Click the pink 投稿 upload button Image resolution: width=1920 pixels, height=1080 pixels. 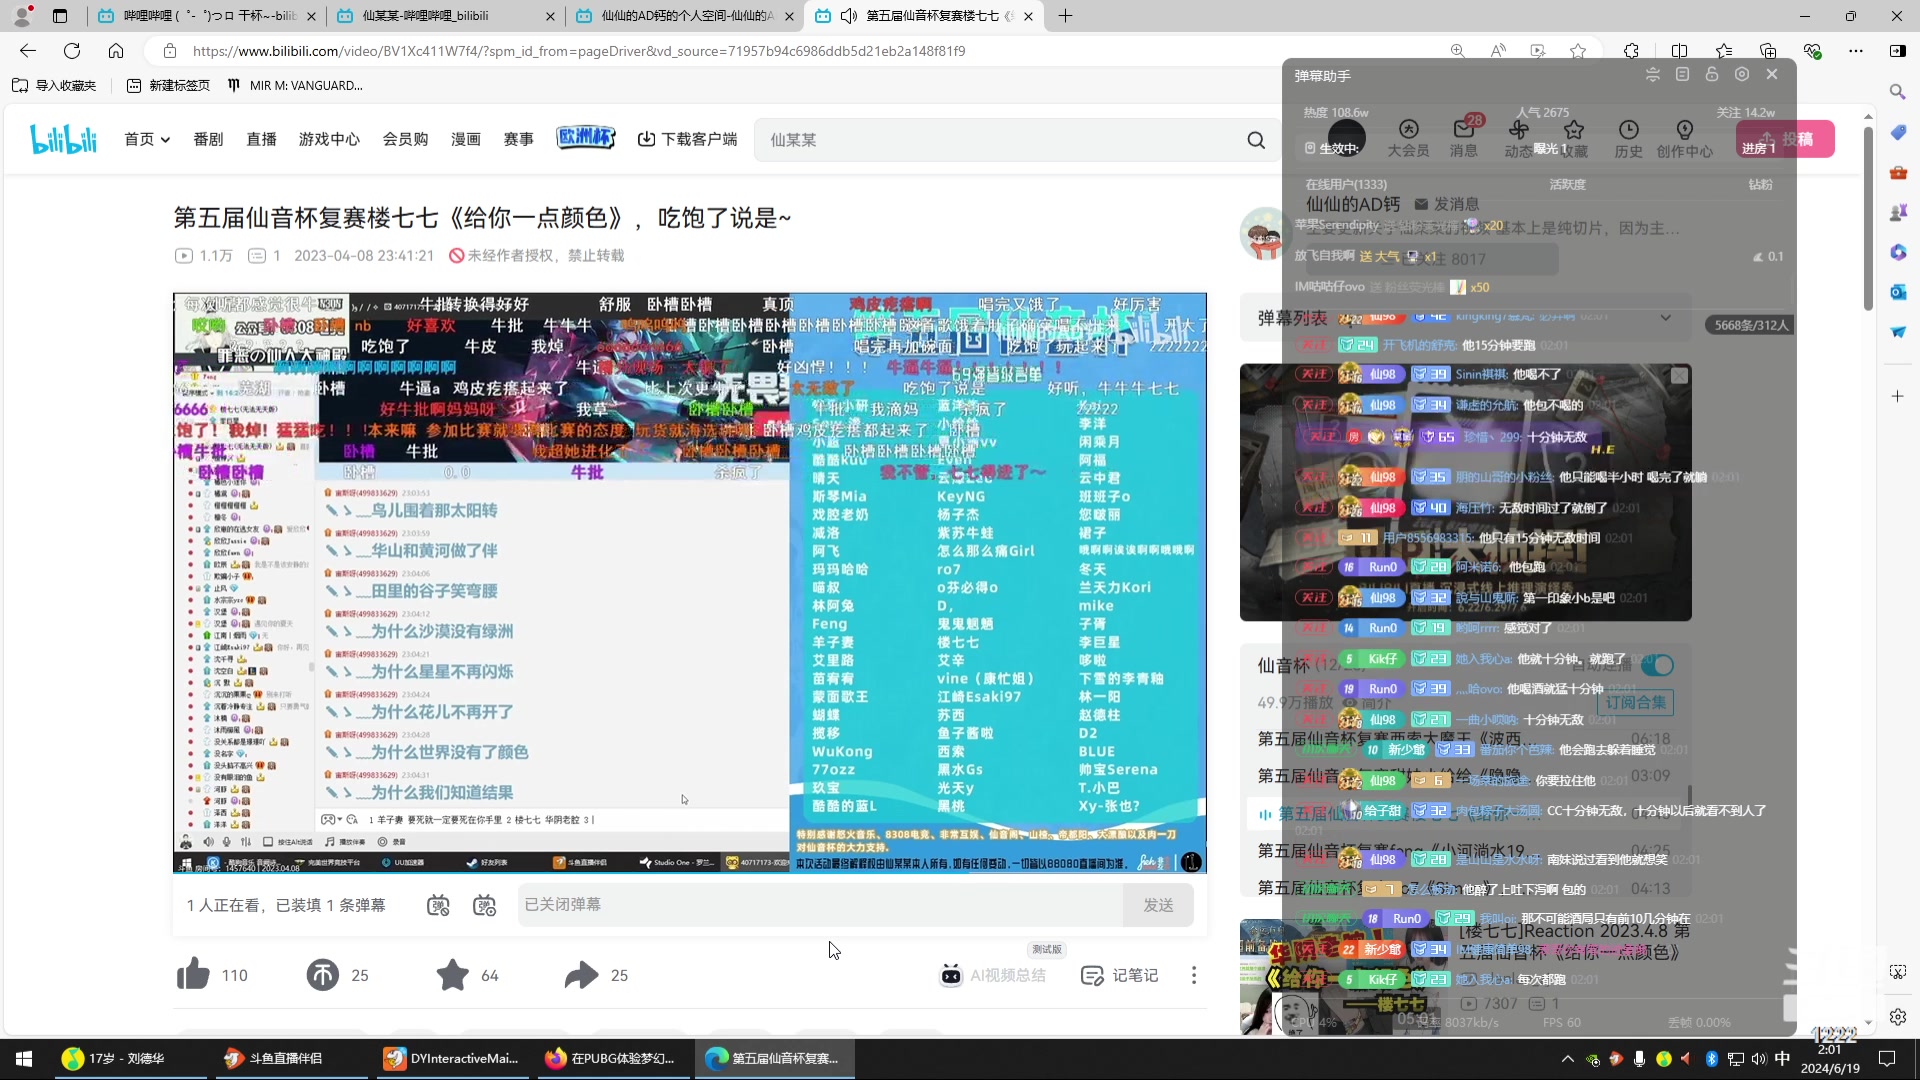click(1786, 139)
